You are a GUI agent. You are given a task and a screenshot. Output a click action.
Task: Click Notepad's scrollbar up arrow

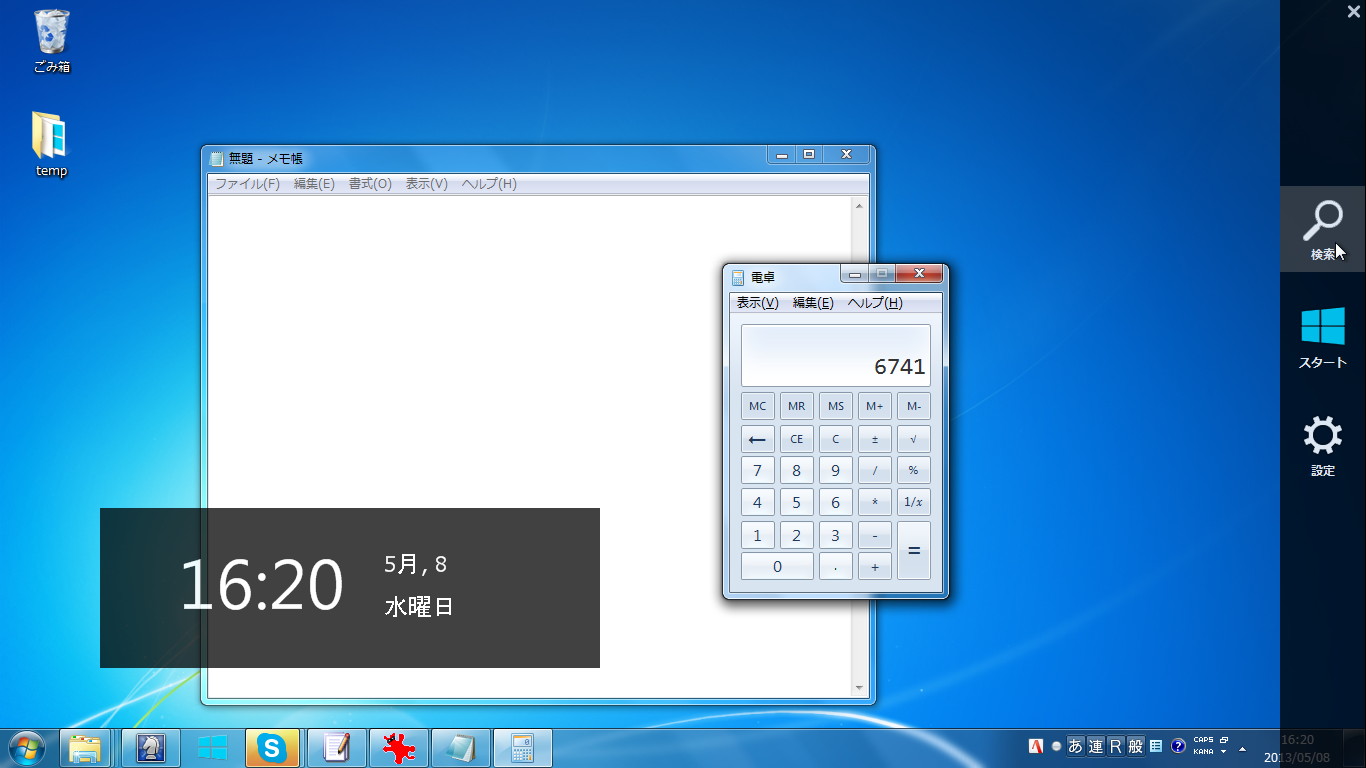[x=859, y=206]
